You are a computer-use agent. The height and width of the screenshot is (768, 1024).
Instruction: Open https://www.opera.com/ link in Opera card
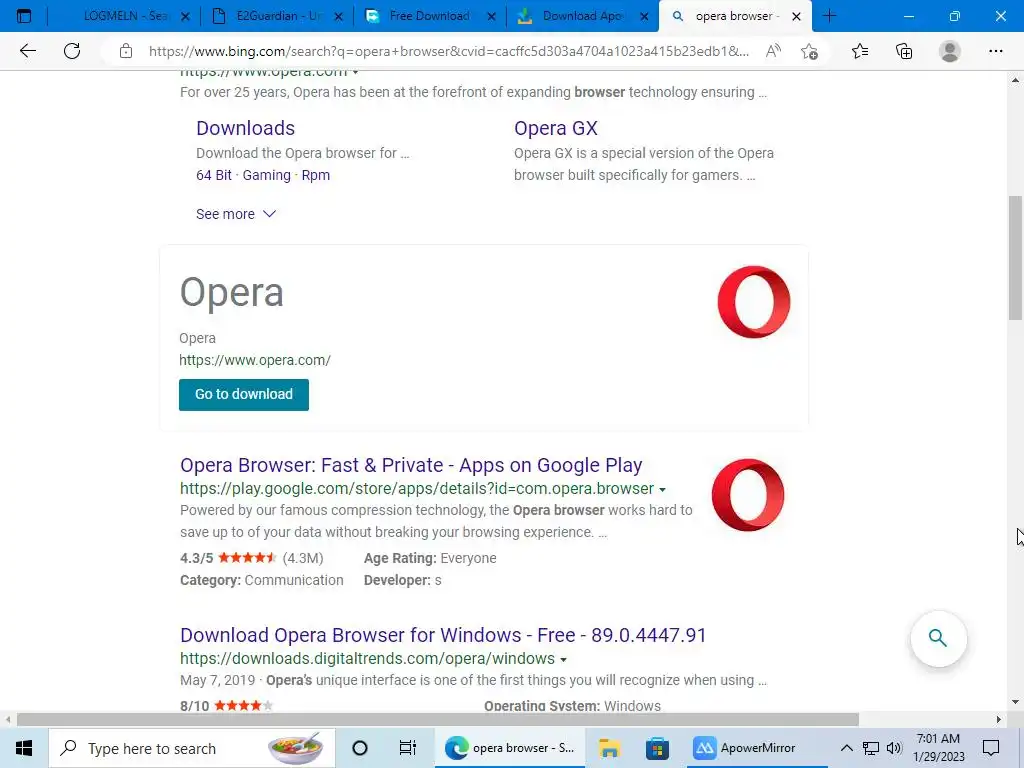pyautogui.click(x=255, y=360)
